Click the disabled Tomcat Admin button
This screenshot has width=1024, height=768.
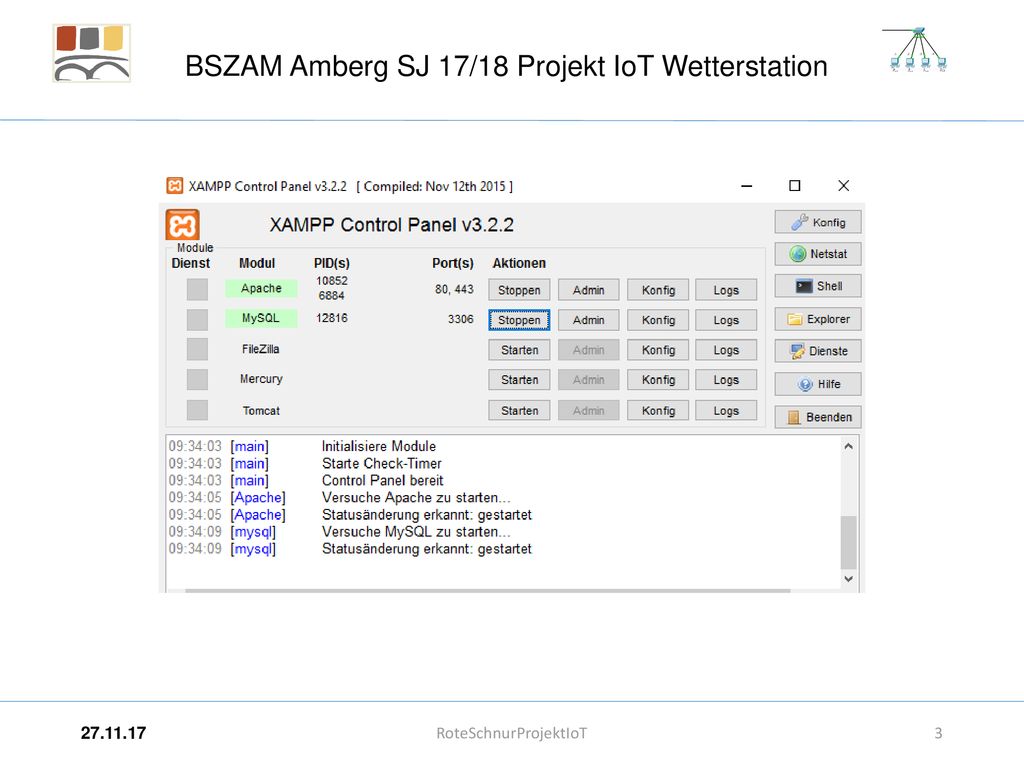pos(588,411)
